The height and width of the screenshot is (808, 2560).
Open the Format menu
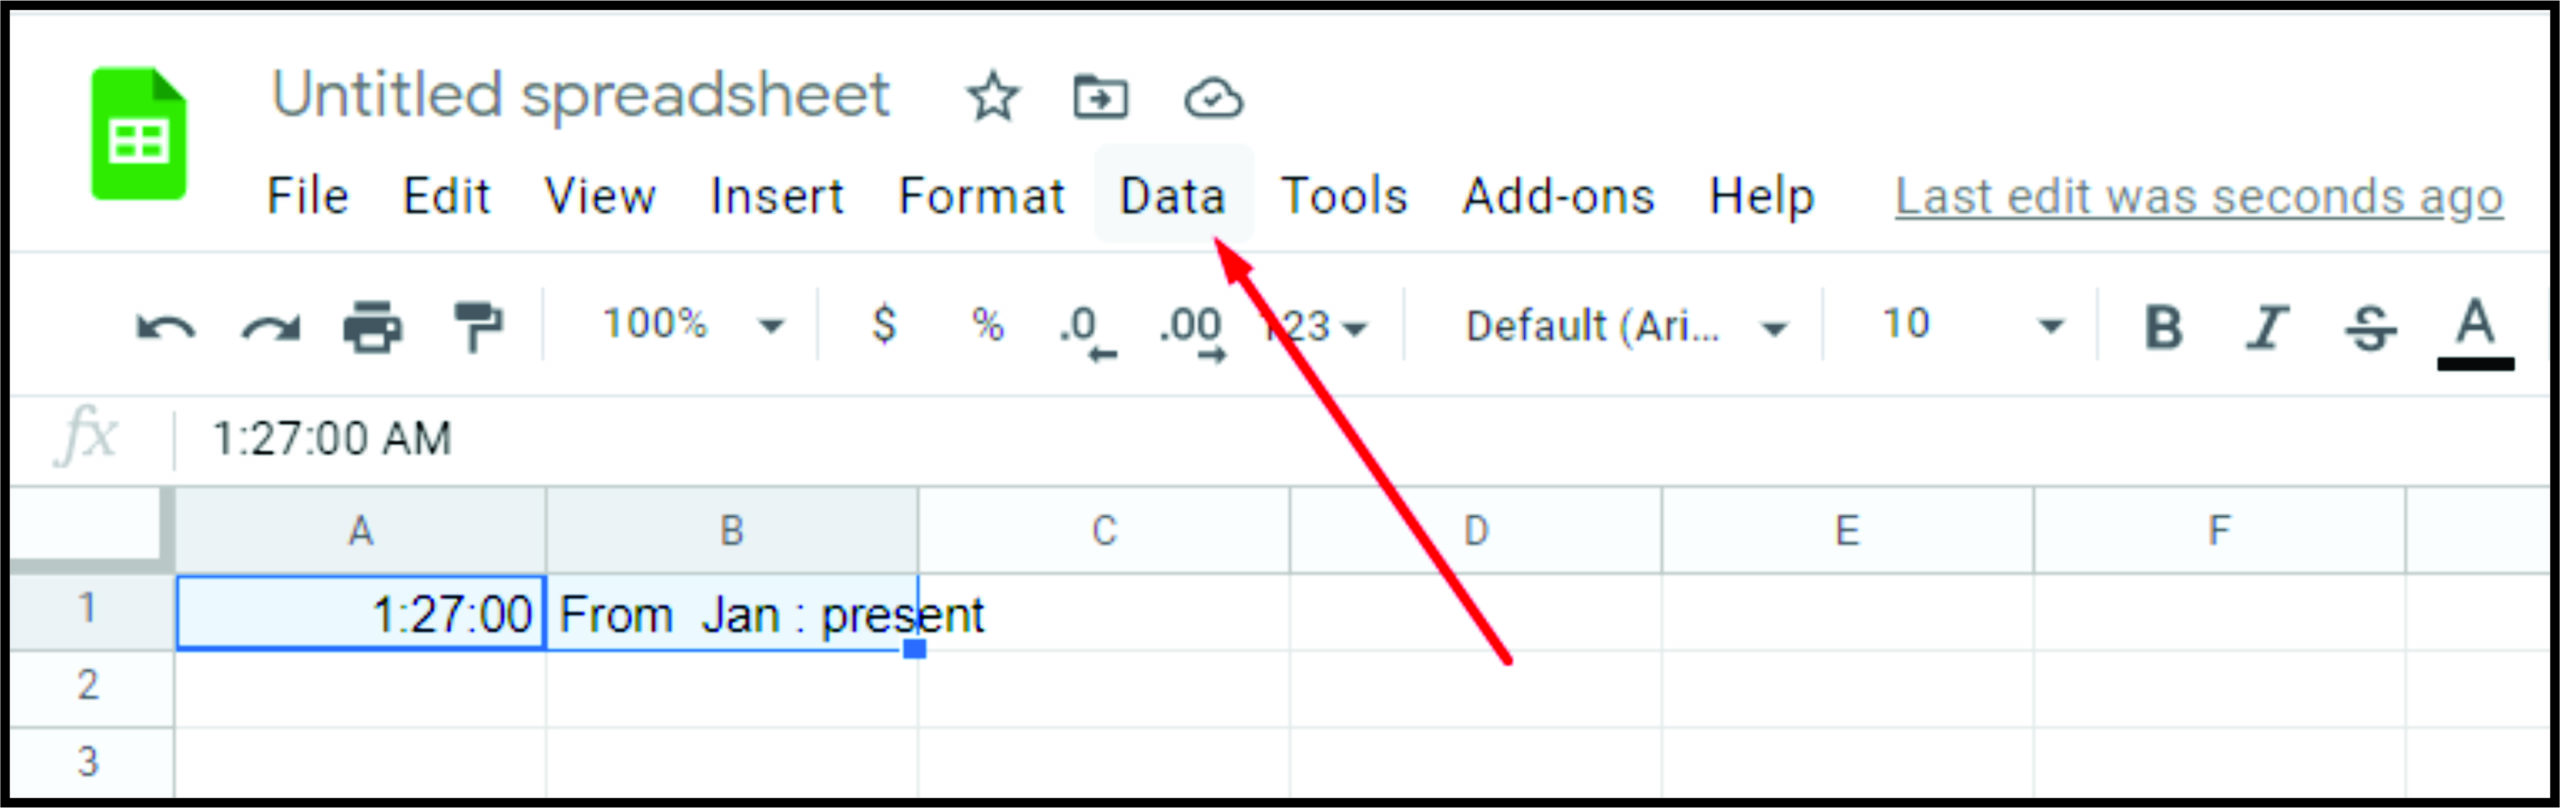[x=981, y=196]
